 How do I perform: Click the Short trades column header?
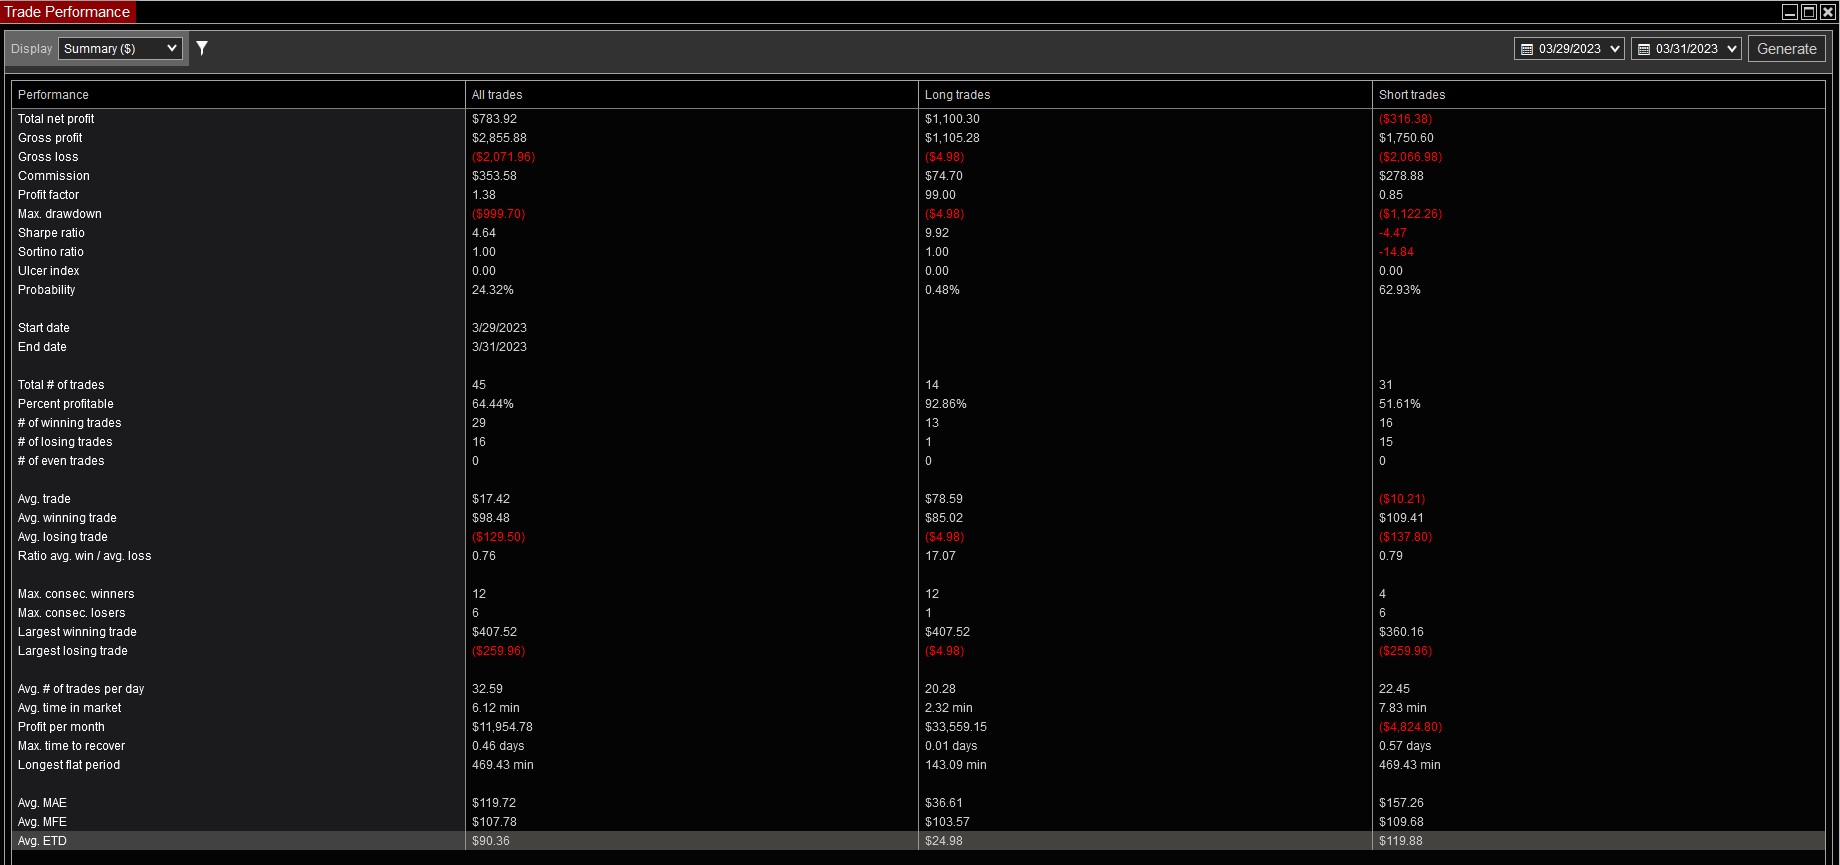pos(1599,95)
